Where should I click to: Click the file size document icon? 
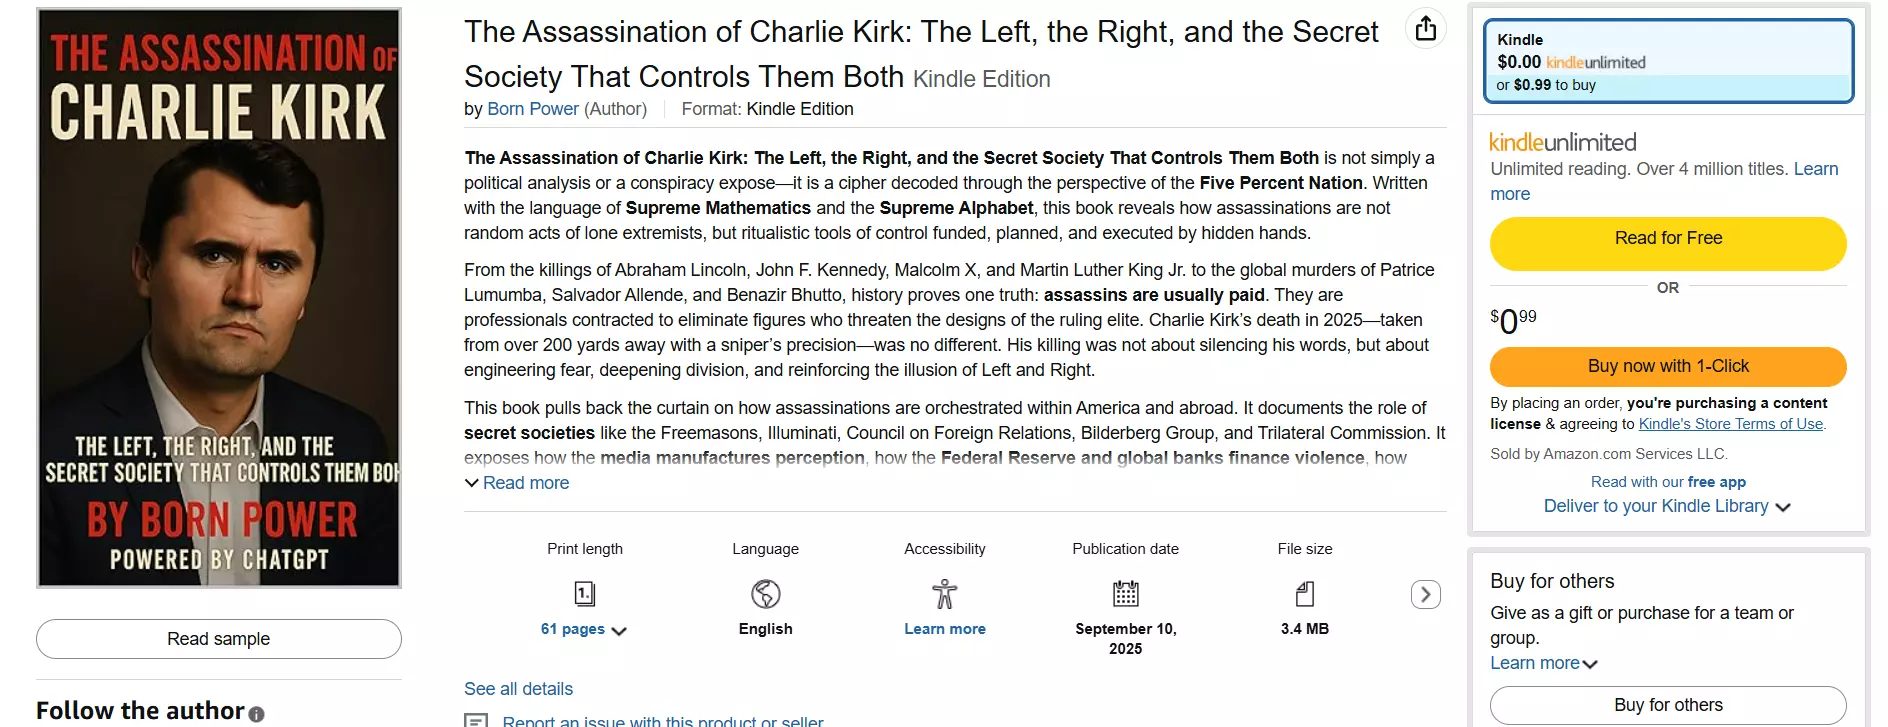(1305, 594)
